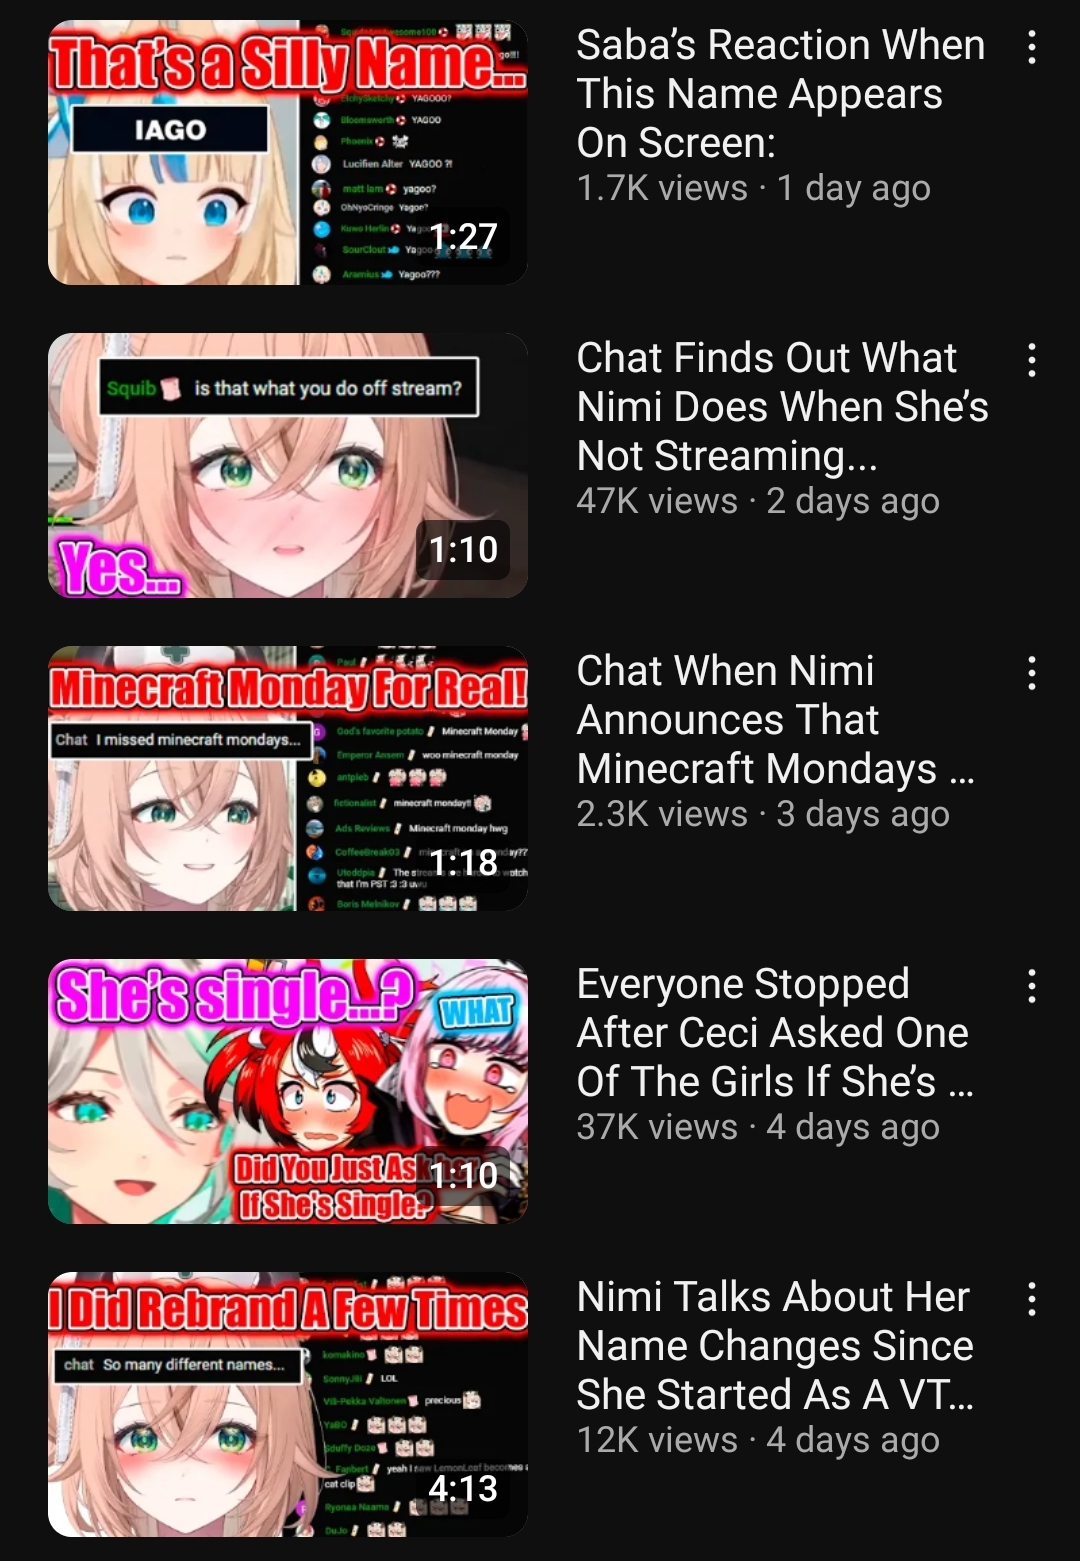Open more options for Saba's Reaction video
This screenshot has height=1561, width=1080.
(x=1032, y=47)
